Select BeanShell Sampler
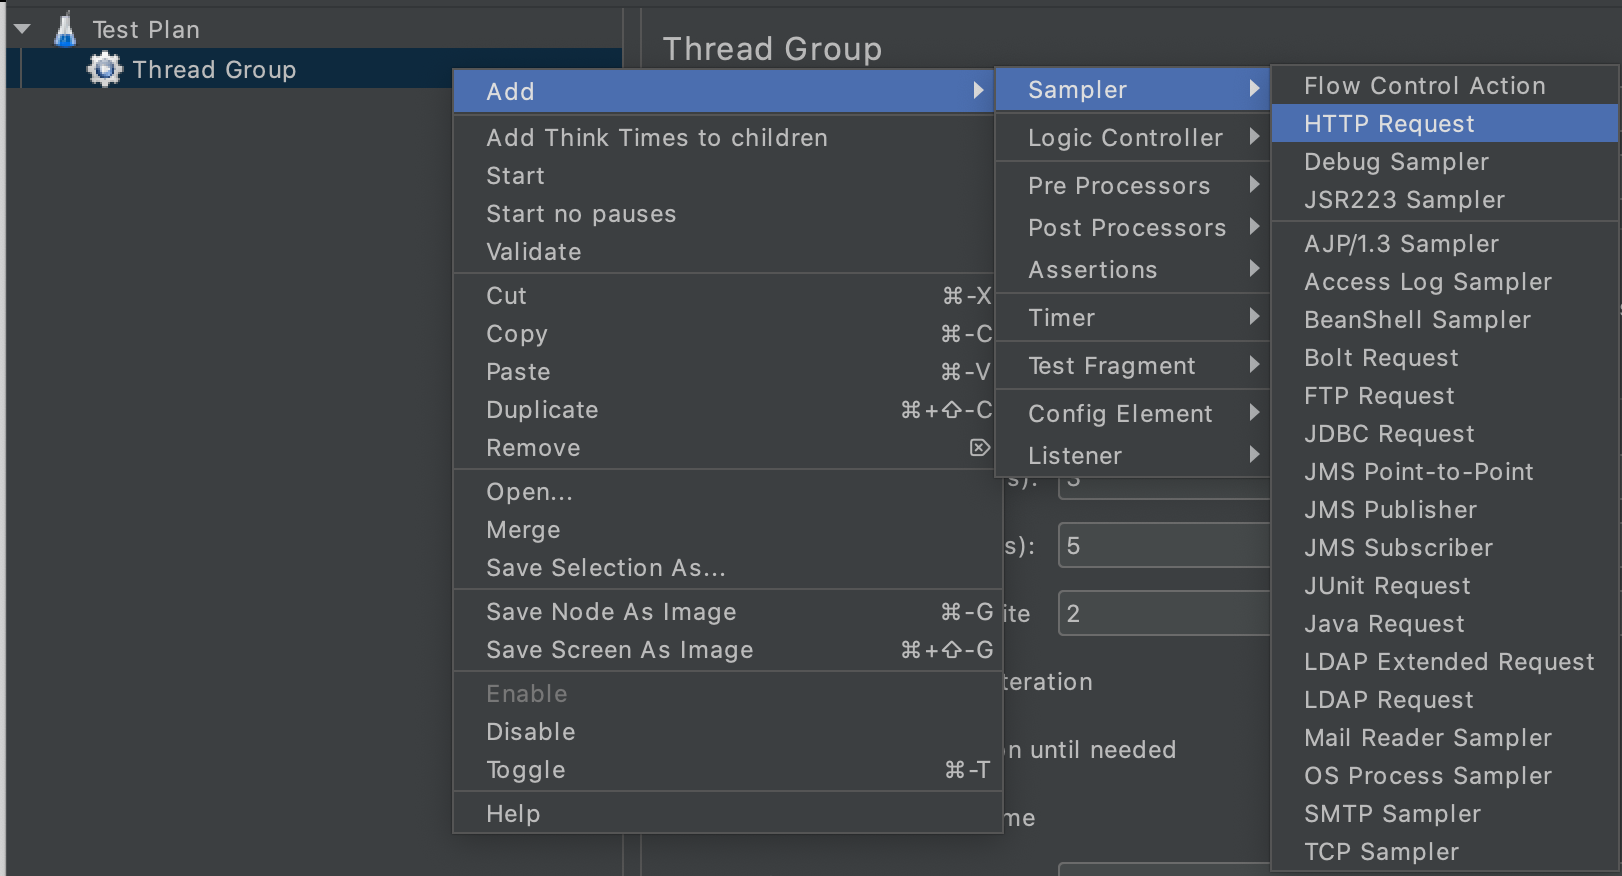This screenshot has width=1622, height=876. (x=1445, y=319)
